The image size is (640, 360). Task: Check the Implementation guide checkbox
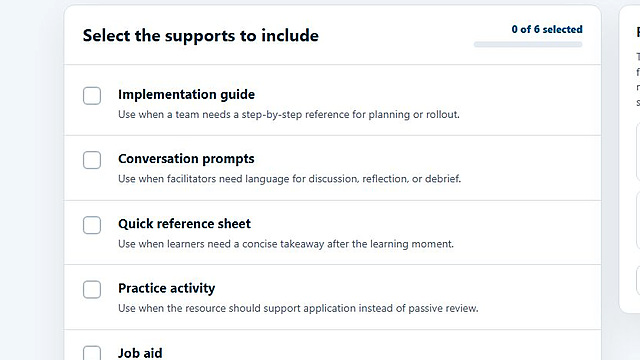[x=92, y=96]
